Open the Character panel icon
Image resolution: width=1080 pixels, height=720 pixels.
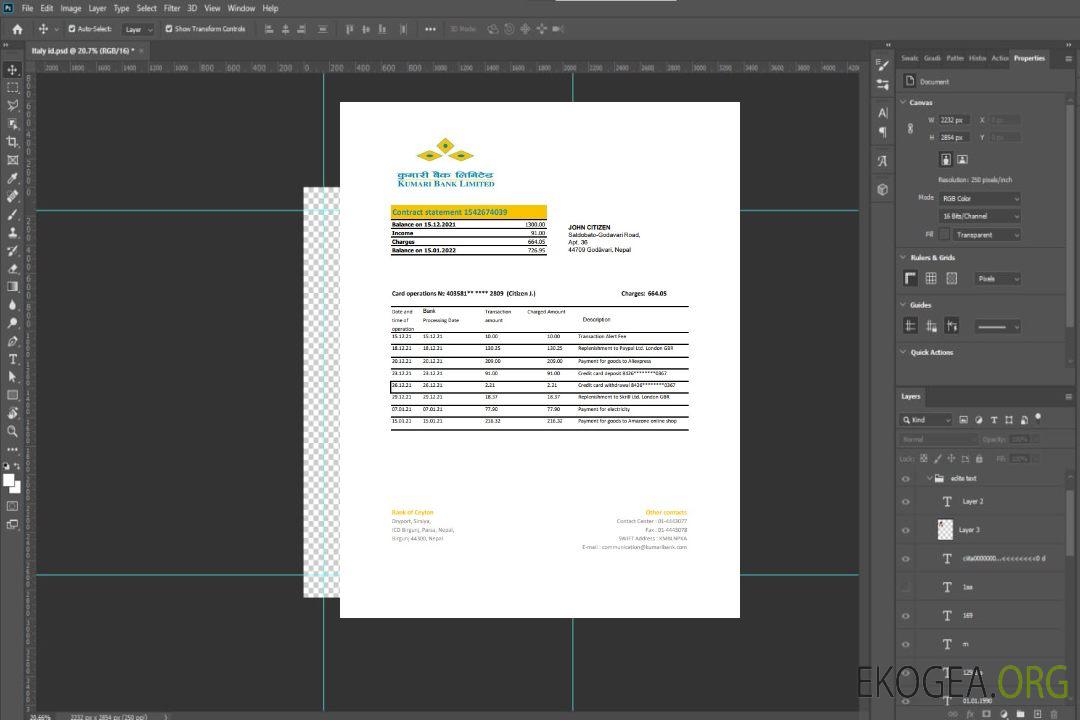click(883, 112)
